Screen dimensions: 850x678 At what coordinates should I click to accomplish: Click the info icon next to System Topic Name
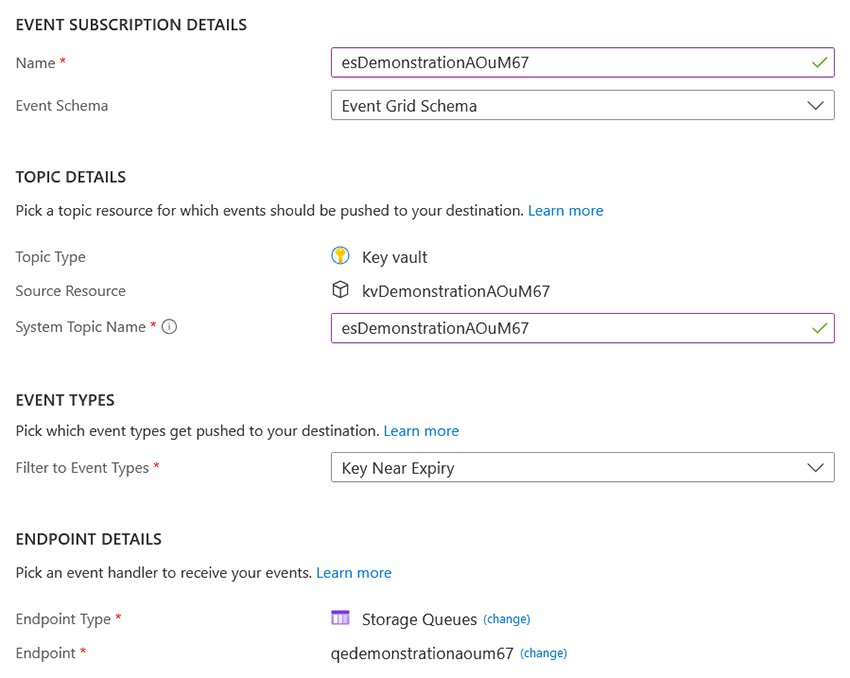[169, 327]
